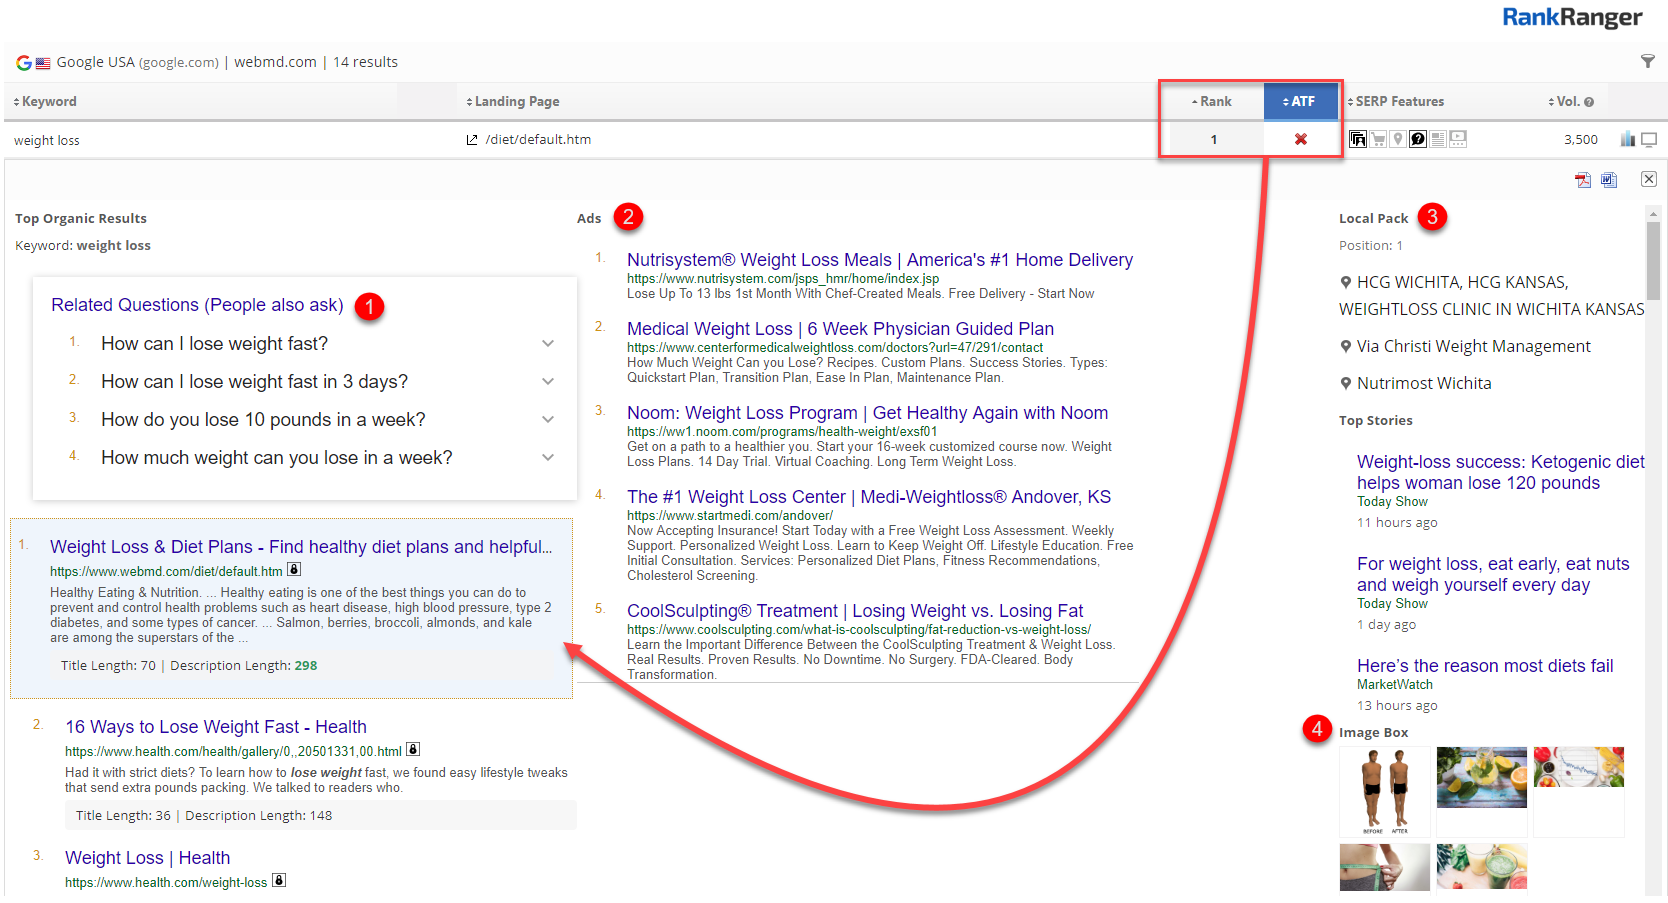Expand "How do you lose 10 pounds in a week?"
The height and width of the screenshot is (903, 1668).
(547, 420)
